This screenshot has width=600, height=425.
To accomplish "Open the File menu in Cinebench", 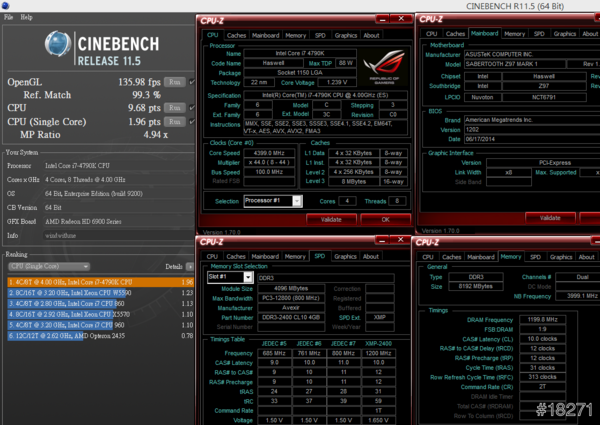I will [x=8, y=17].
